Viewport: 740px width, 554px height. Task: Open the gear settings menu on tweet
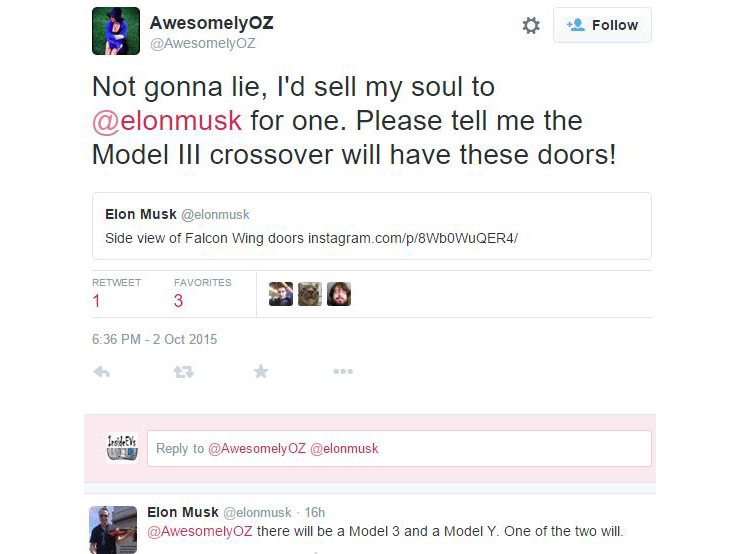(x=531, y=25)
